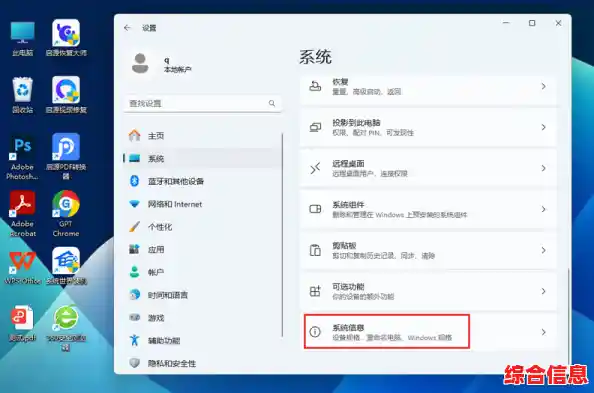Launch Adobe Acrobat desktop shortcut
The image size is (594, 393).
pos(22,214)
